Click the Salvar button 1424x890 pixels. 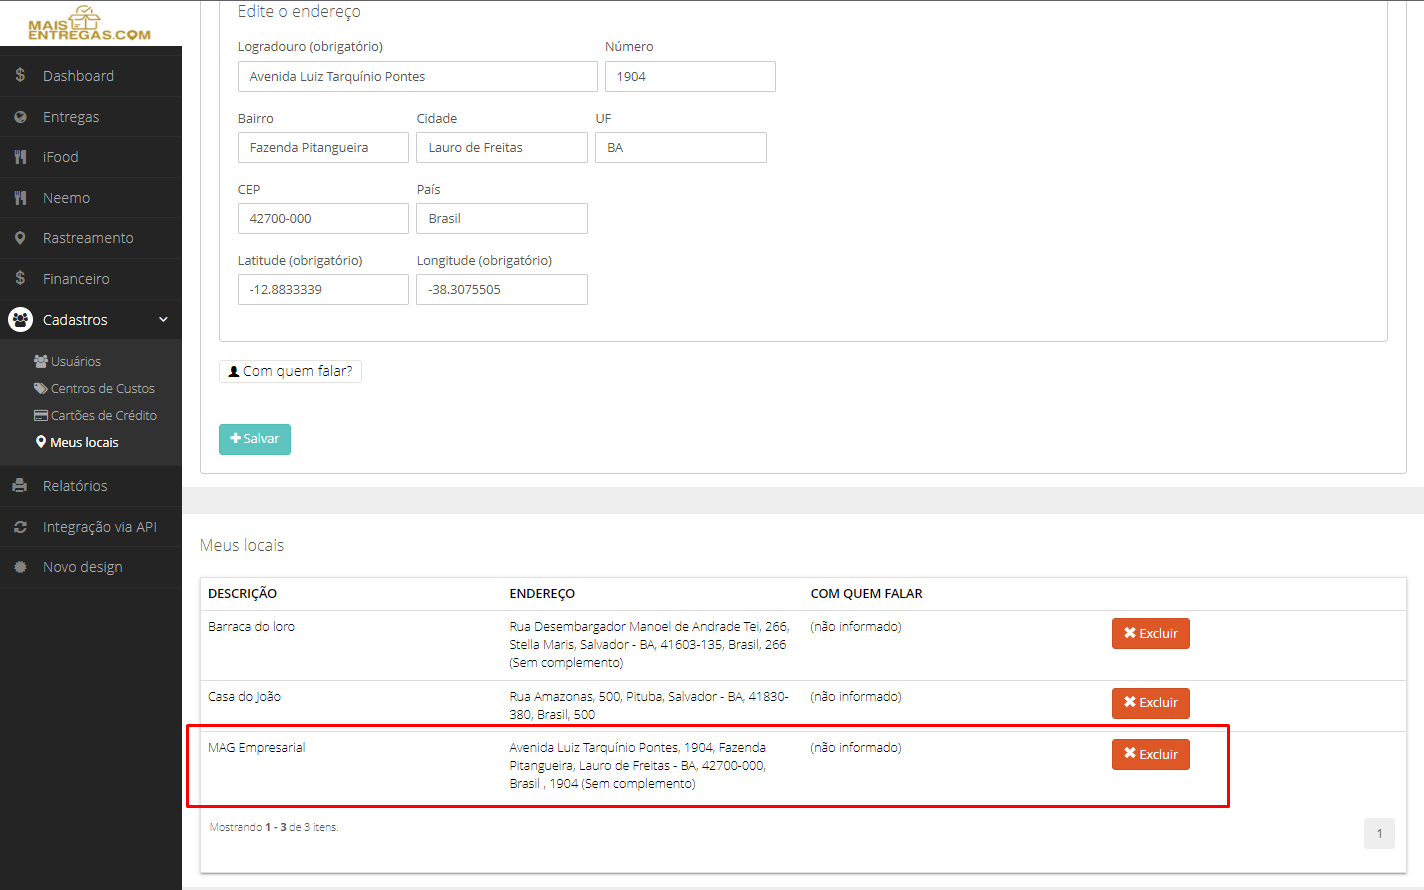pyautogui.click(x=255, y=439)
